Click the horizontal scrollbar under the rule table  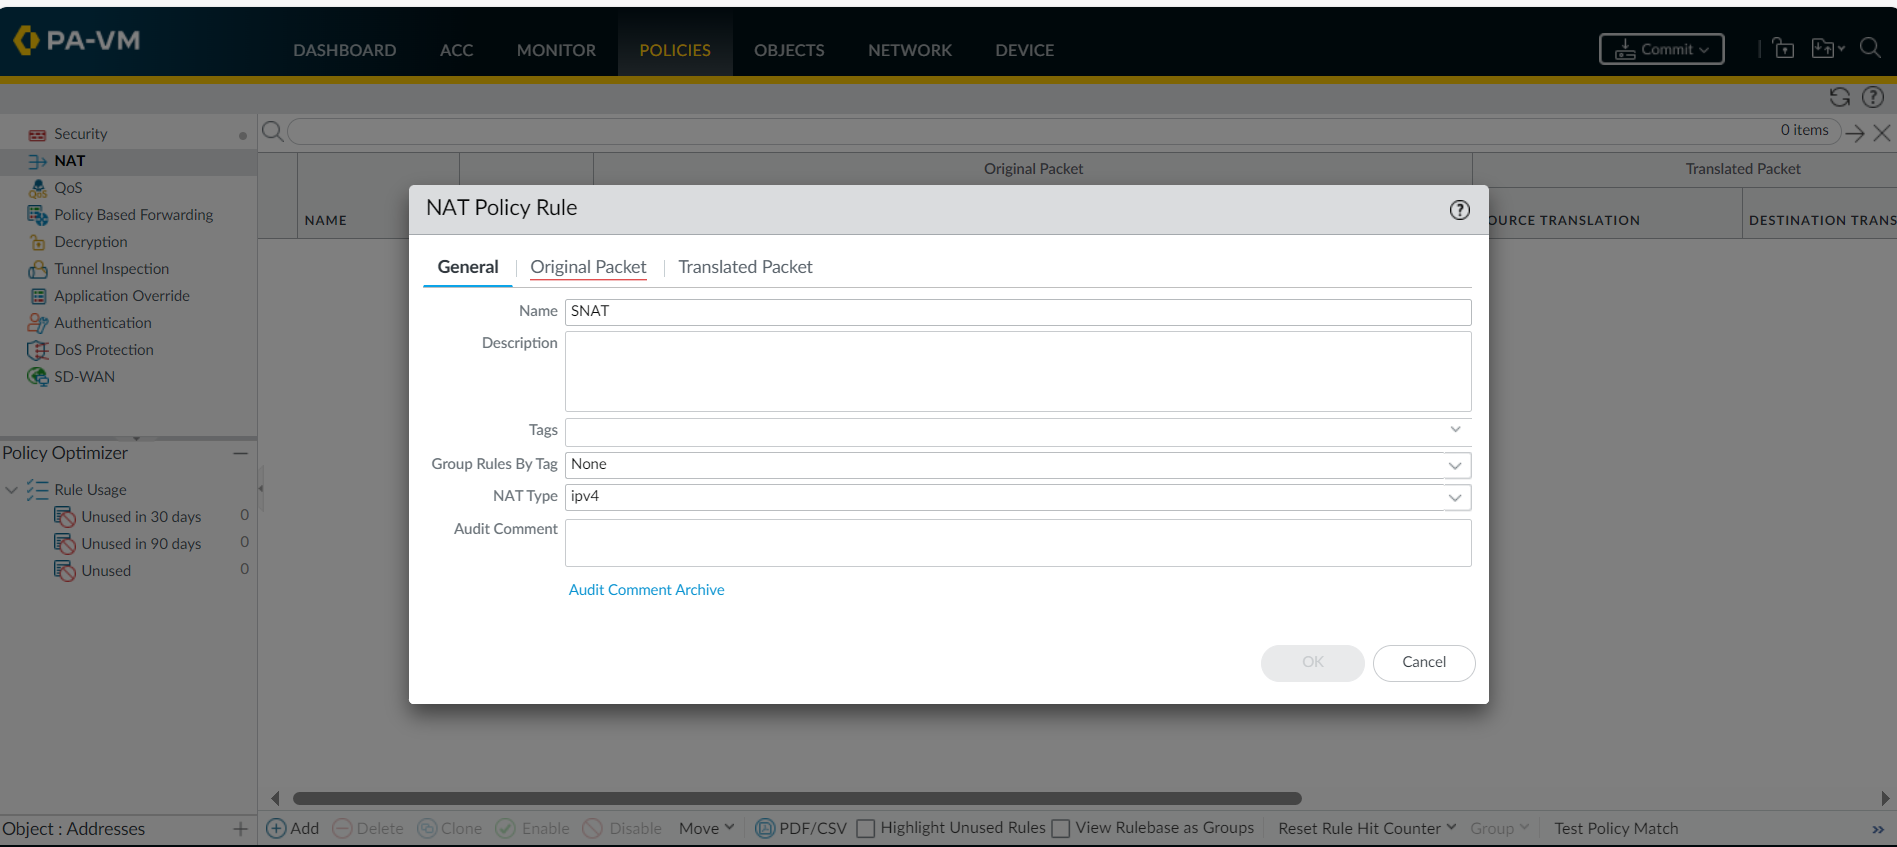(796, 798)
